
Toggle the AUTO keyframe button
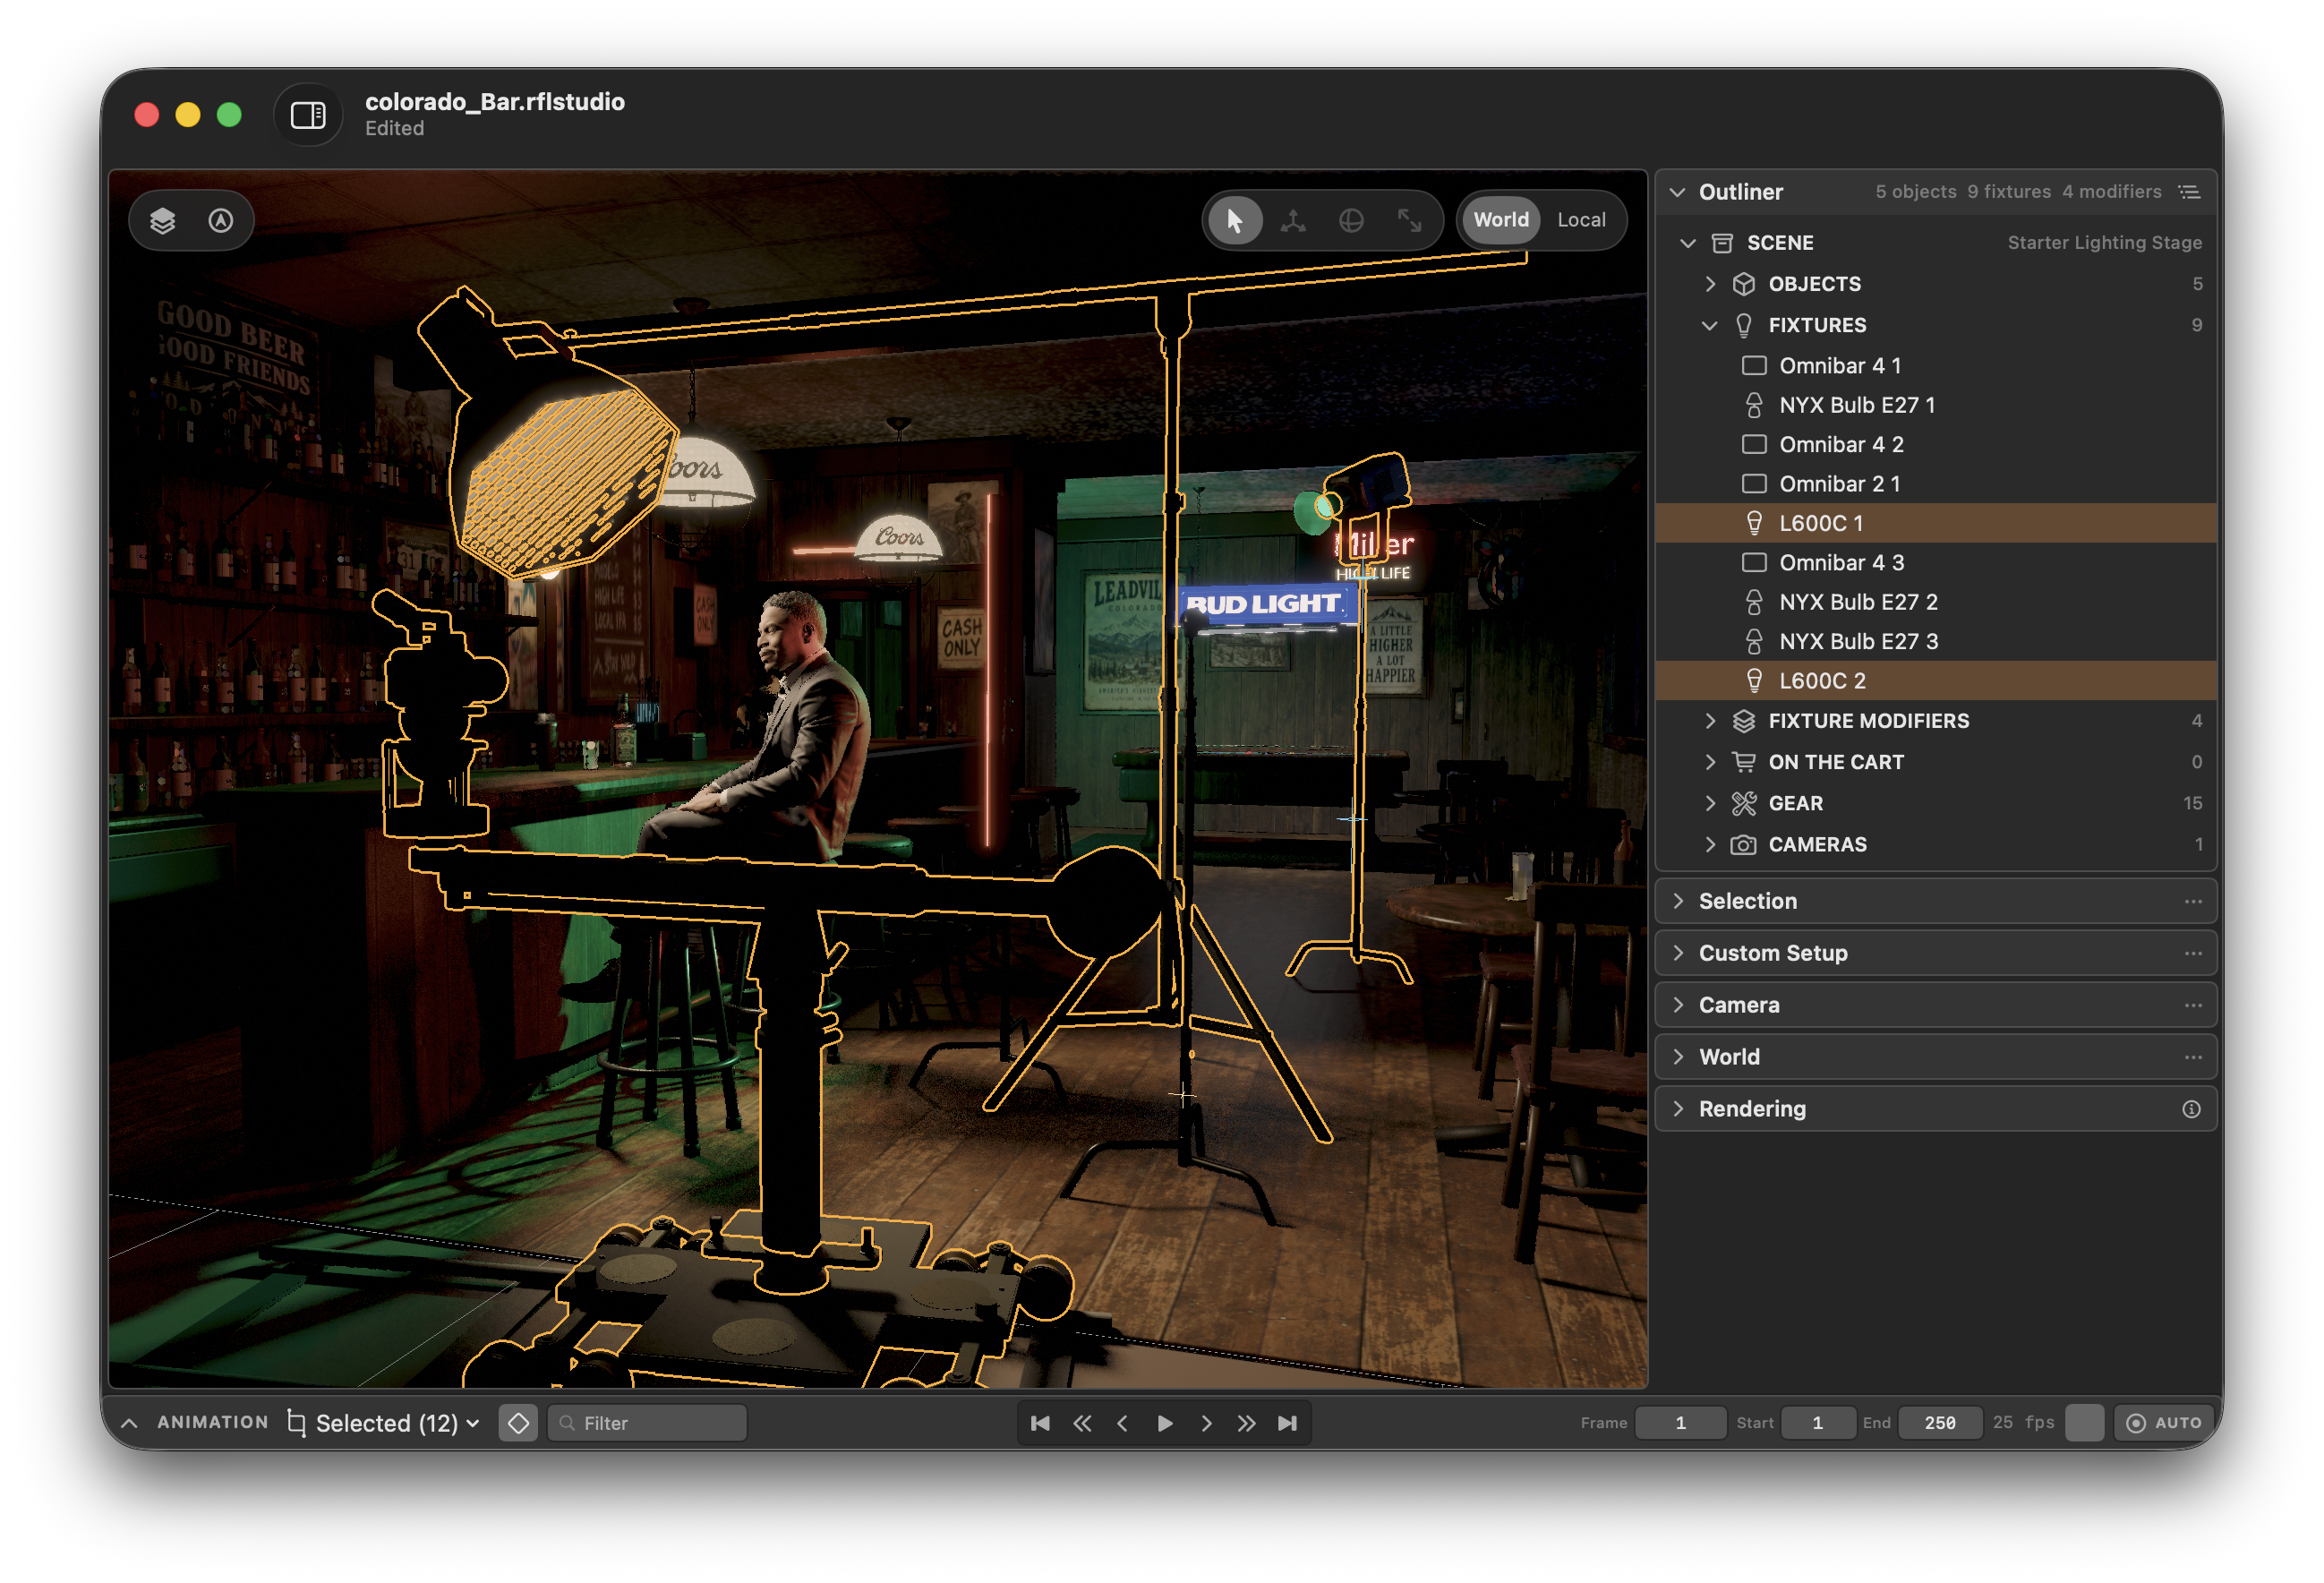[x=2164, y=1423]
